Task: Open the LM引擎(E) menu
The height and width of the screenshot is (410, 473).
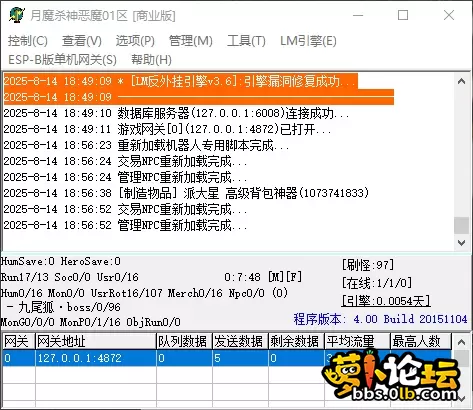Action: (x=308, y=41)
